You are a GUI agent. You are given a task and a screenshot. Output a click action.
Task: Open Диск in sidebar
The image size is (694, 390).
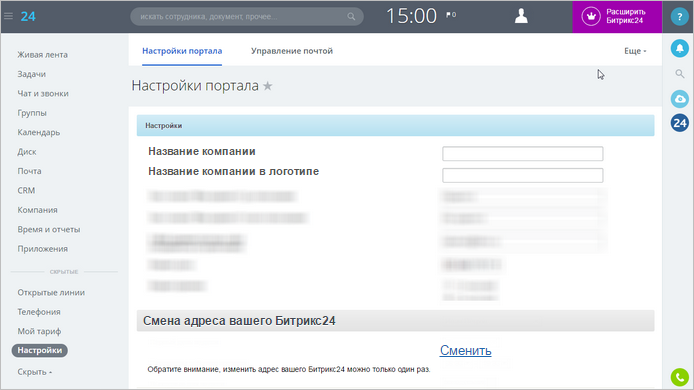pyautogui.click(x=27, y=152)
